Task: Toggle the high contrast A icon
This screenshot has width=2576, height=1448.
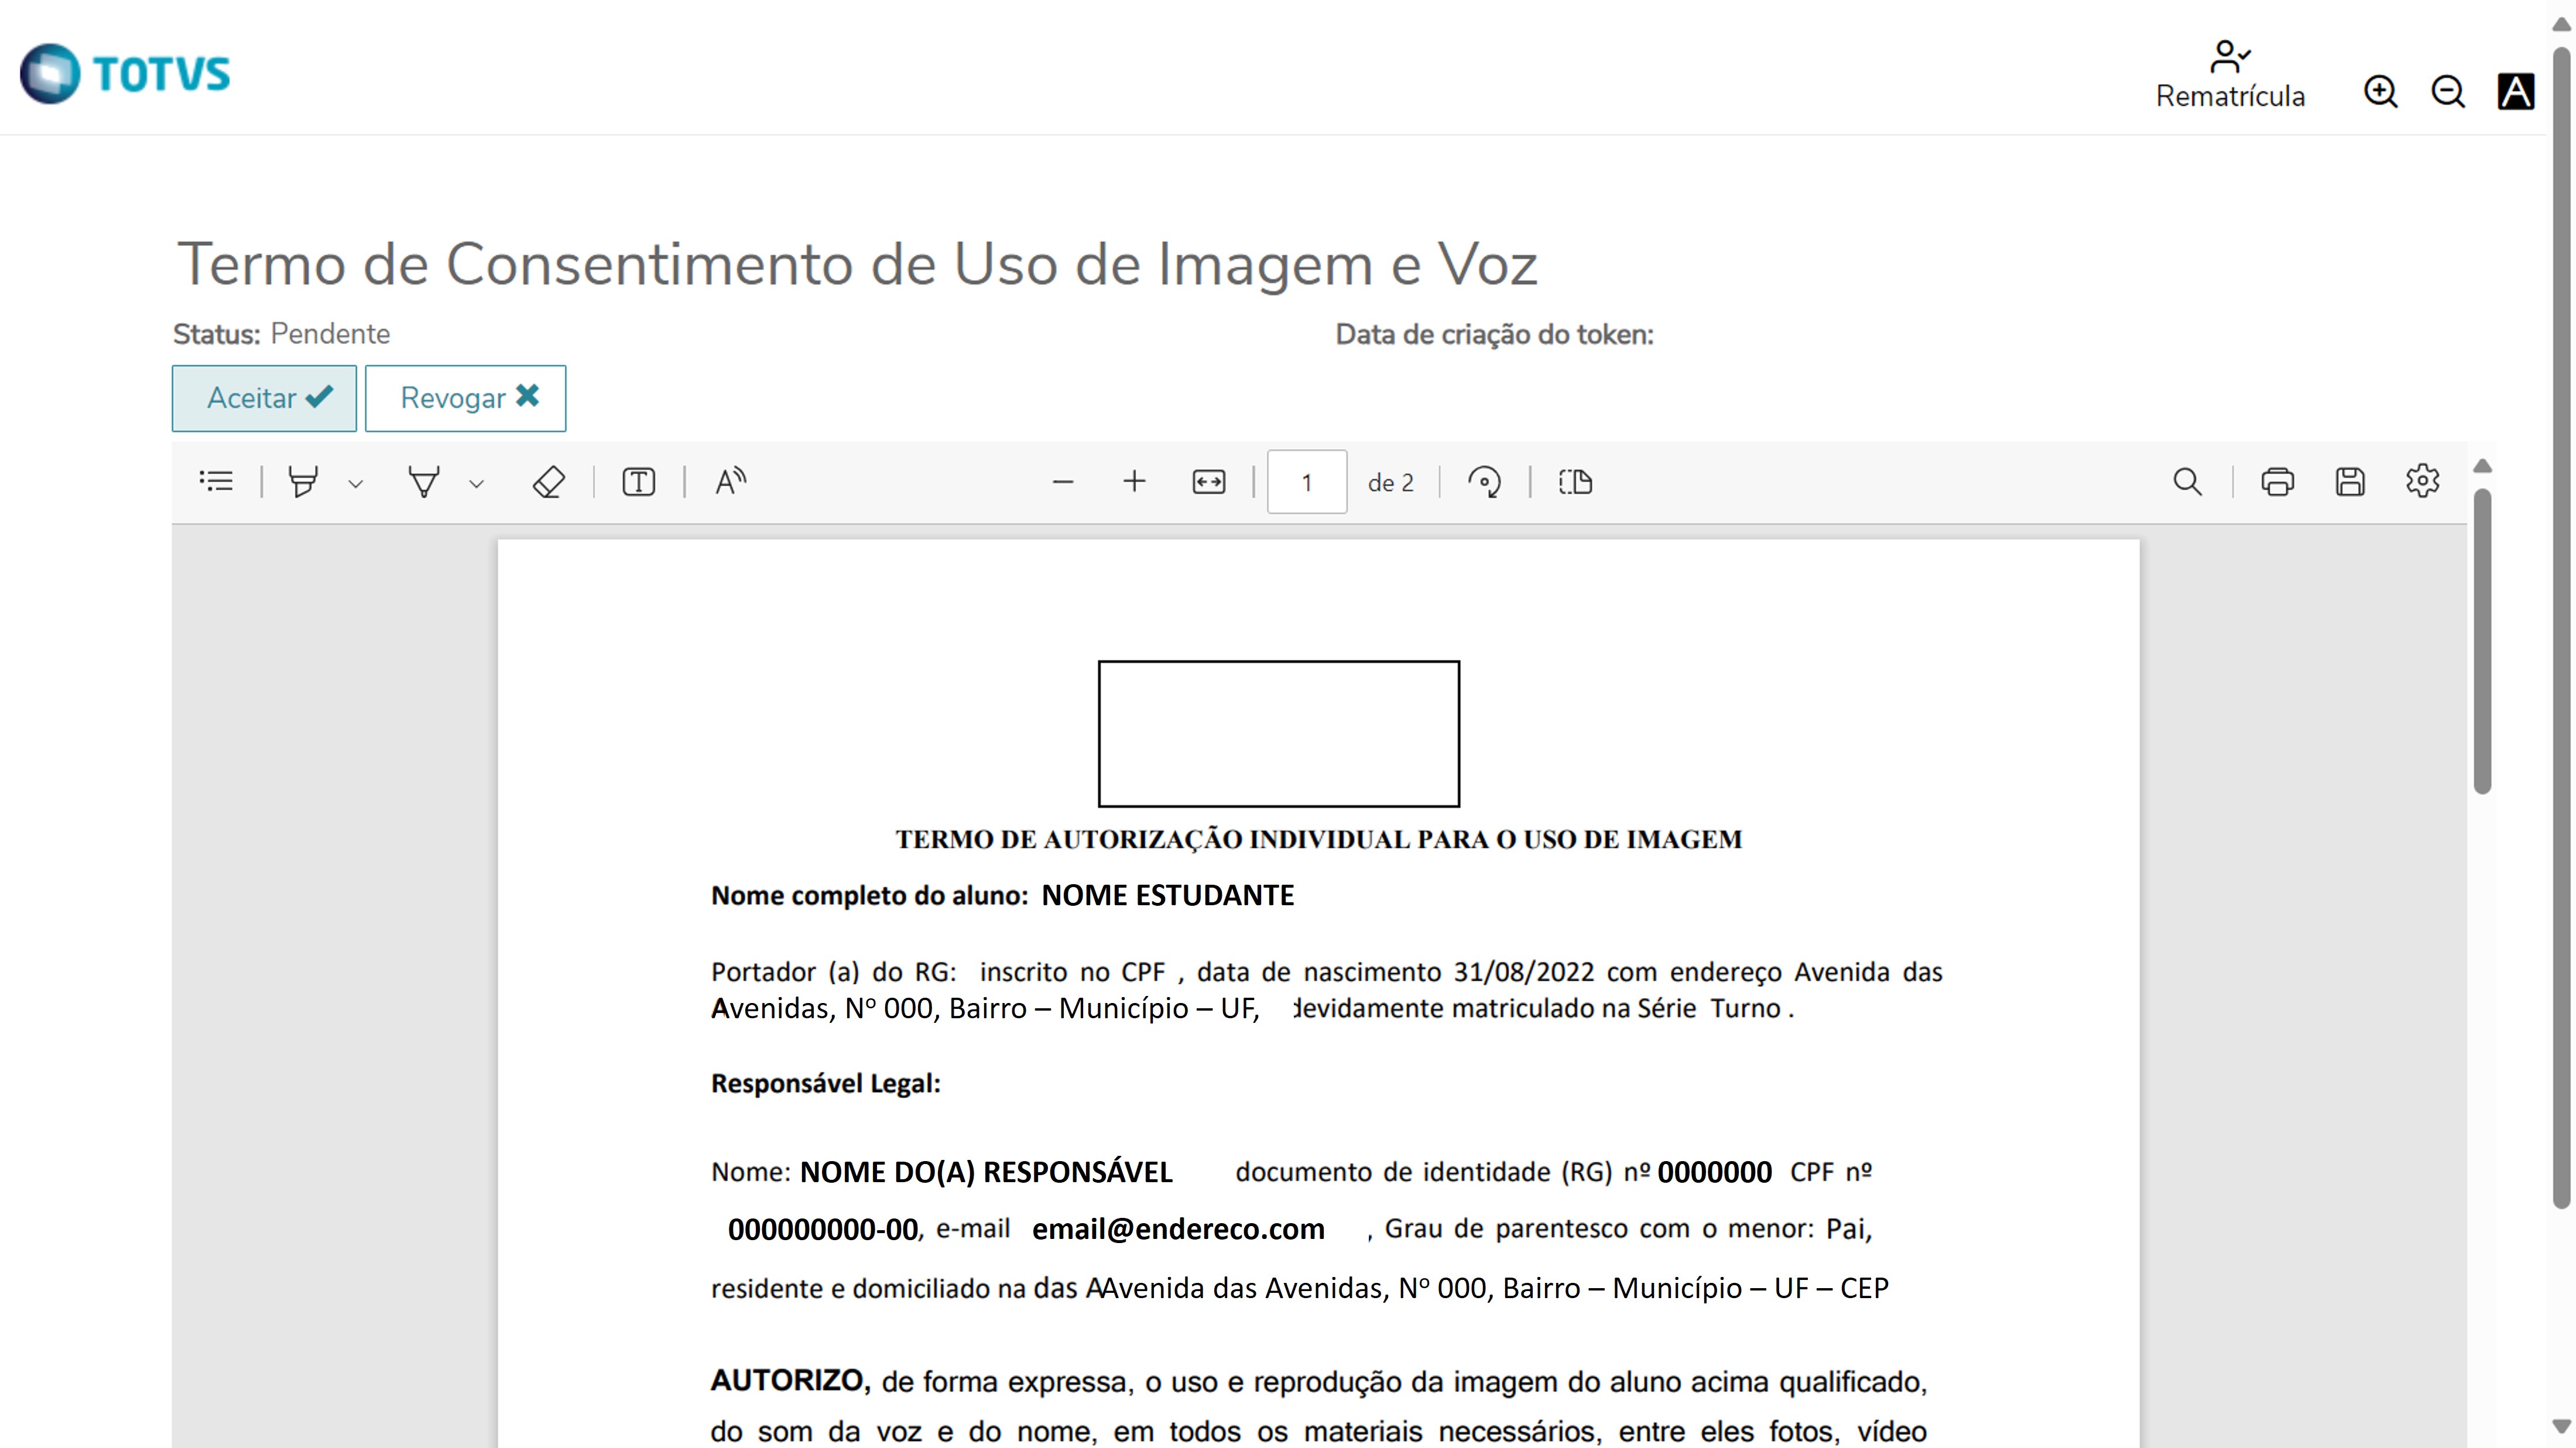Action: (2515, 92)
